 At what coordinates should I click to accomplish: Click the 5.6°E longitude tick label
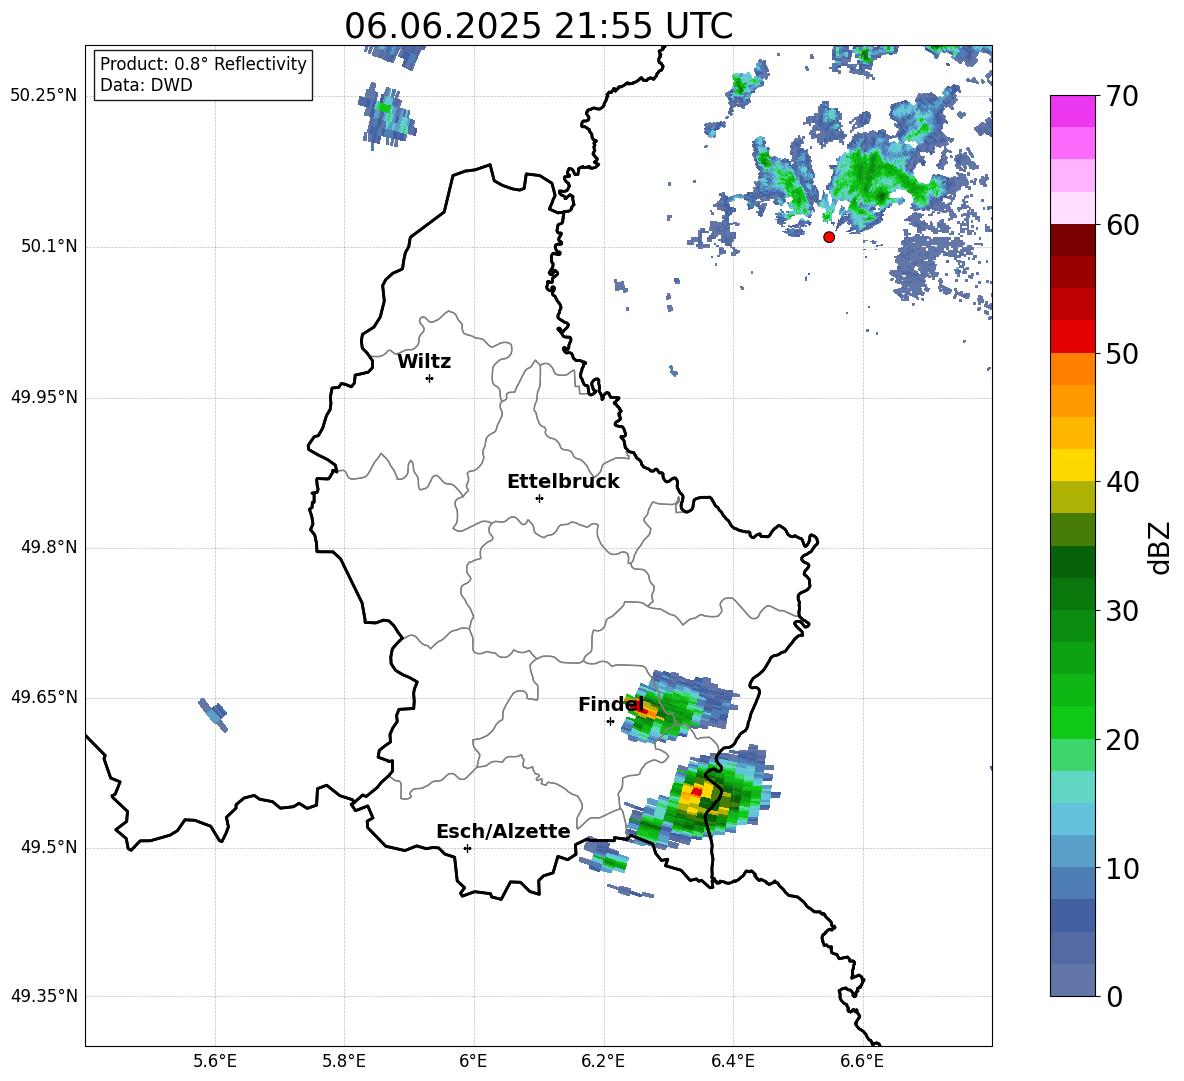tap(214, 1062)
